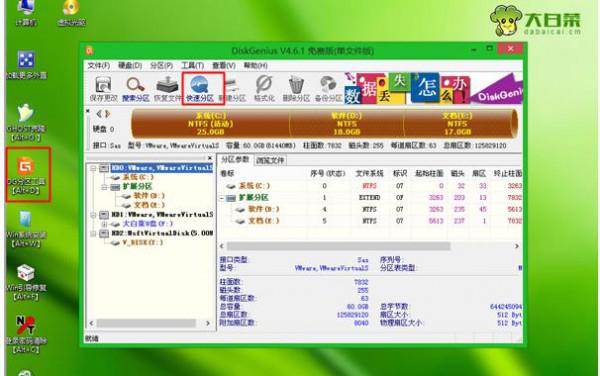
Task: Click the disk tree horizontal scrollbar thumb
Action: (x=146, y=324)
